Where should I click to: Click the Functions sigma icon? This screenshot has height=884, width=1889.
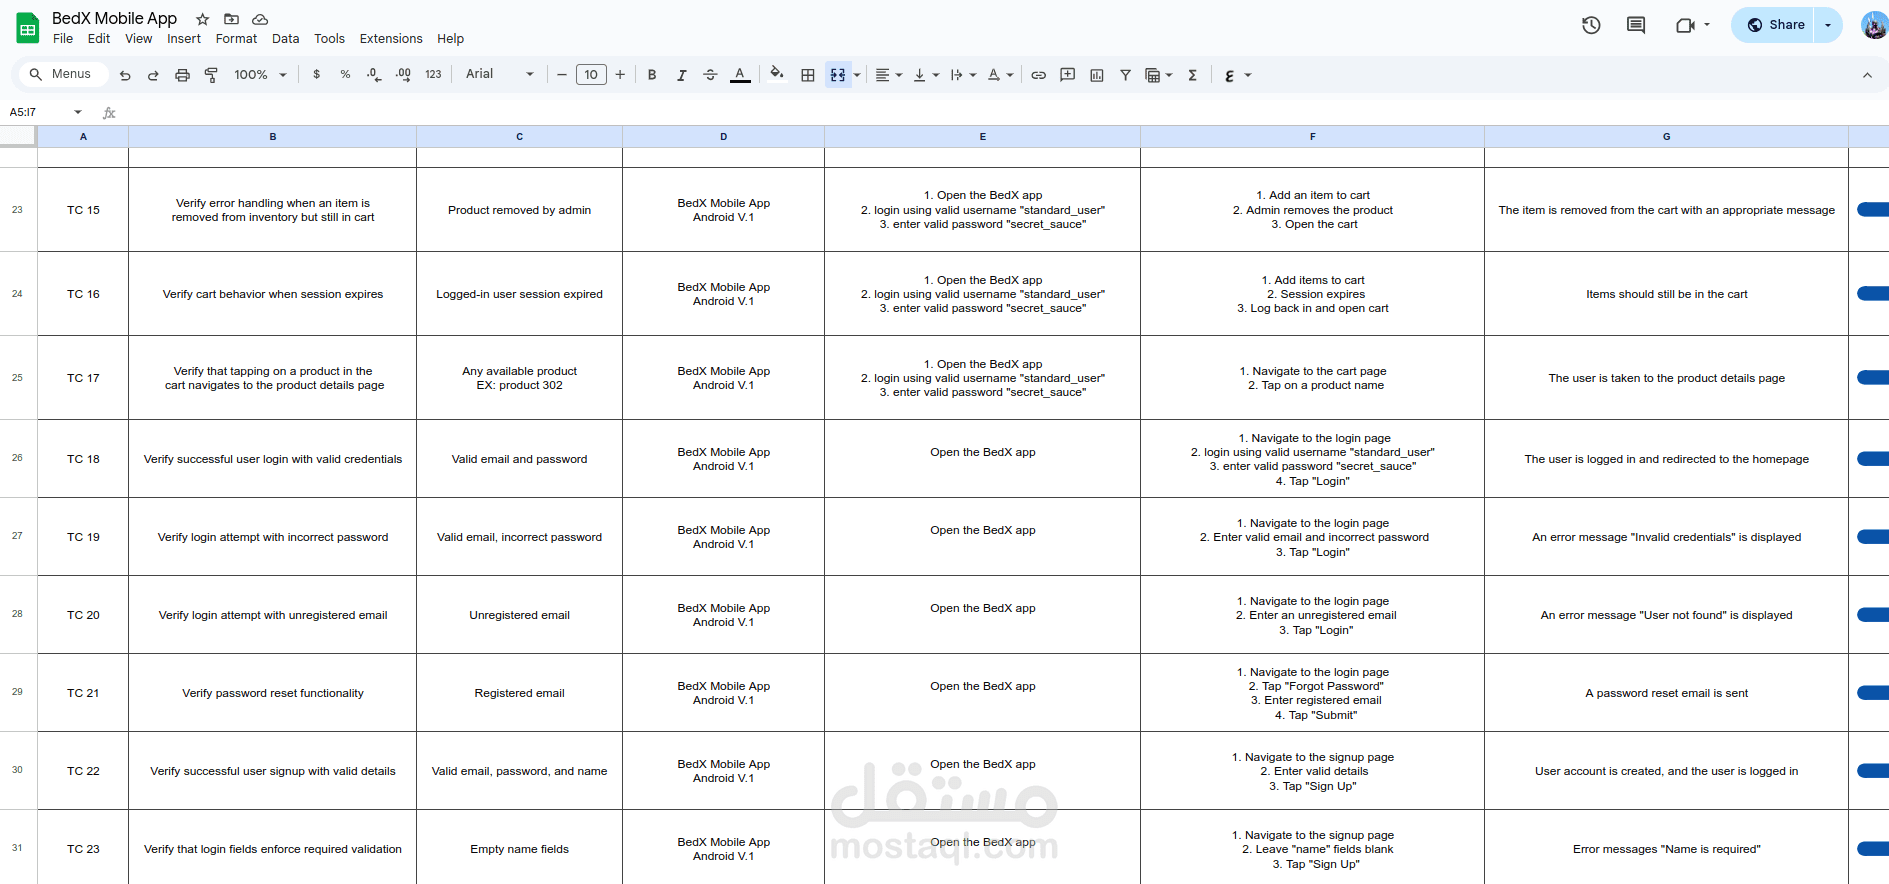pos(1192,75)
